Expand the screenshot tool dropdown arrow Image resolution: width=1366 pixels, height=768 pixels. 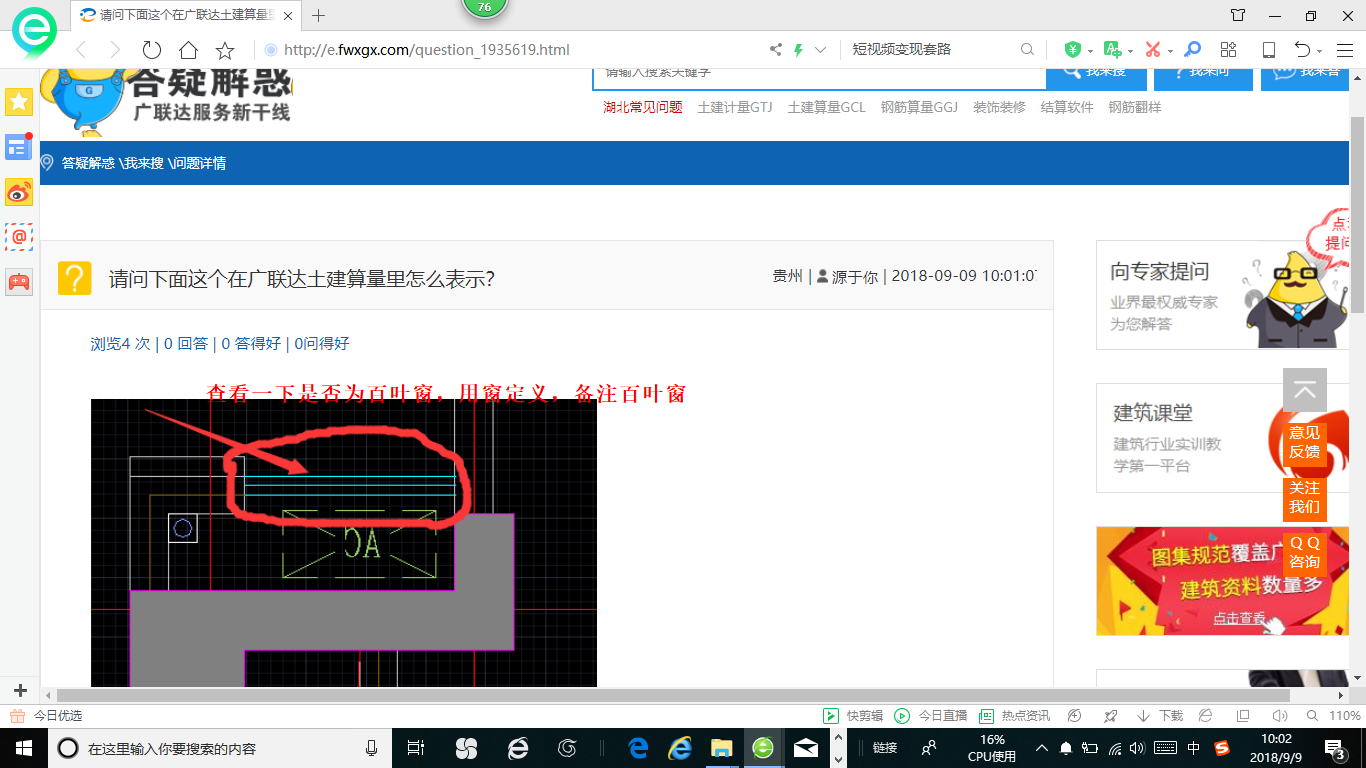(x=1169, y=51)
